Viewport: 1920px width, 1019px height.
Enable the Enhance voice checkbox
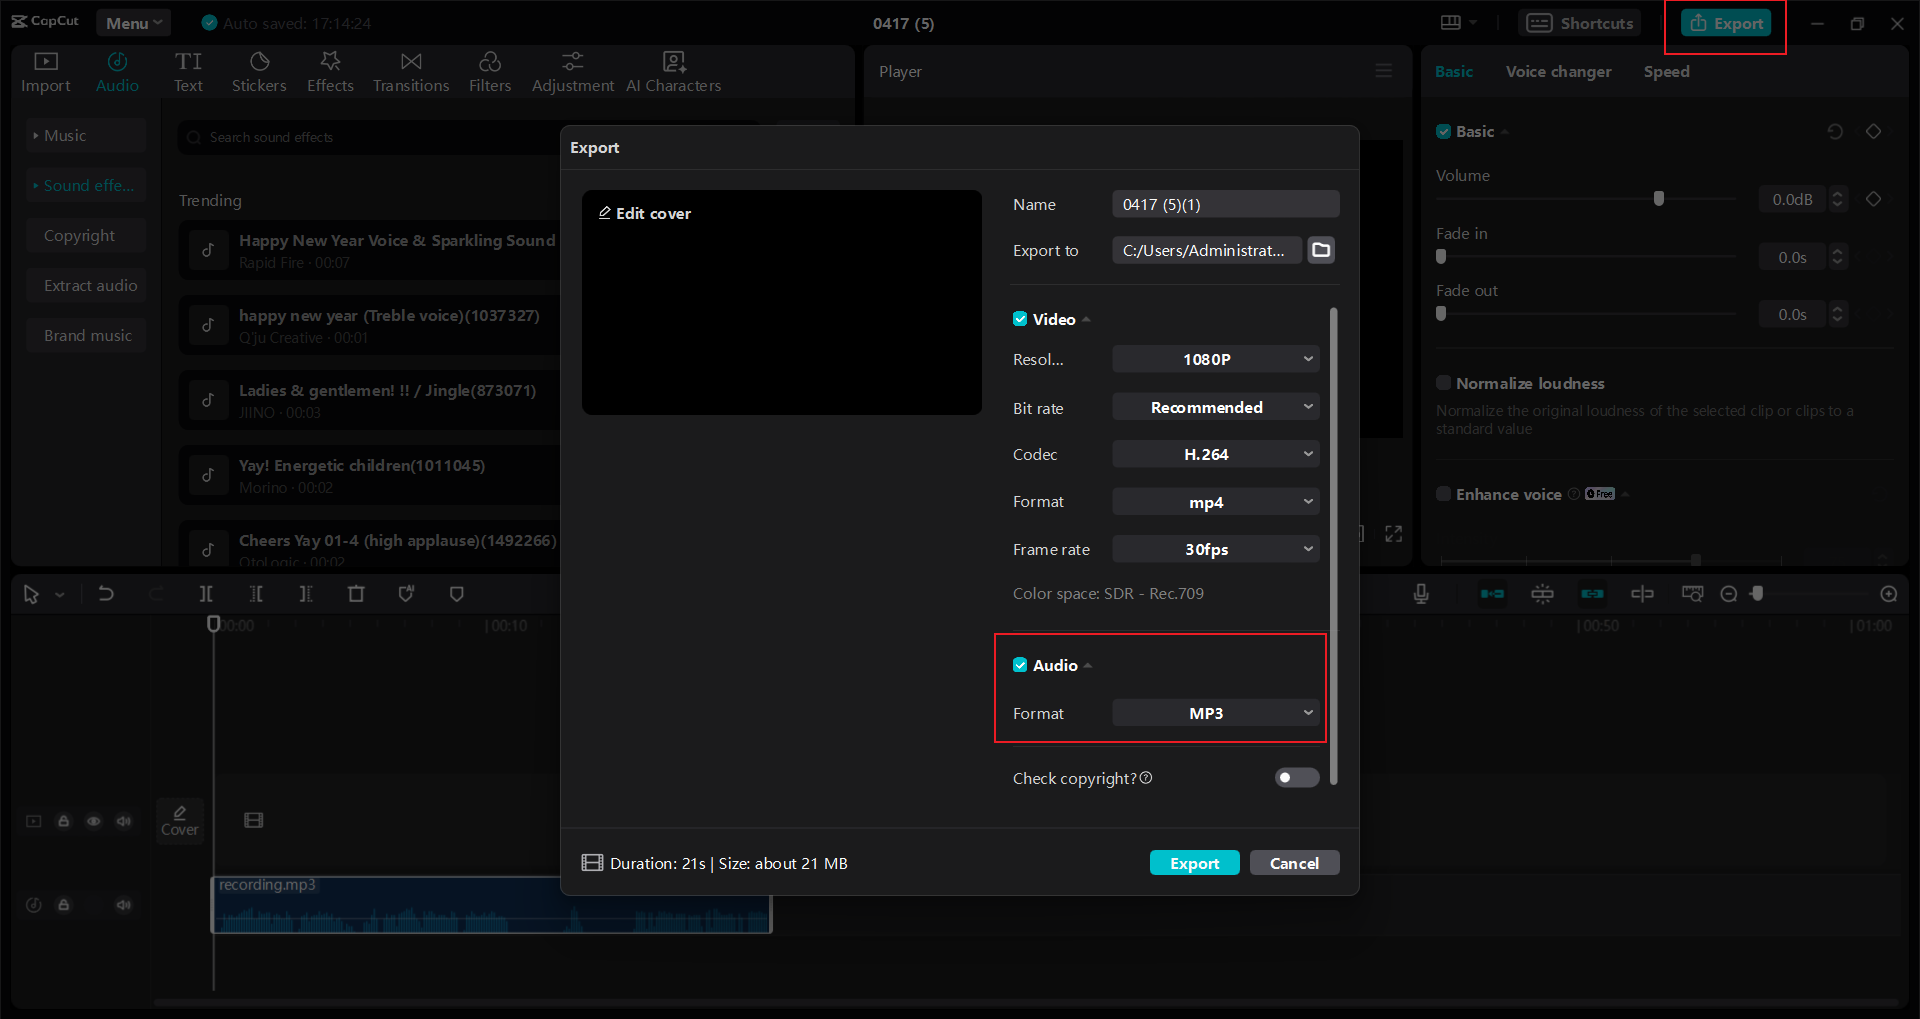[x=1444, y=494]
